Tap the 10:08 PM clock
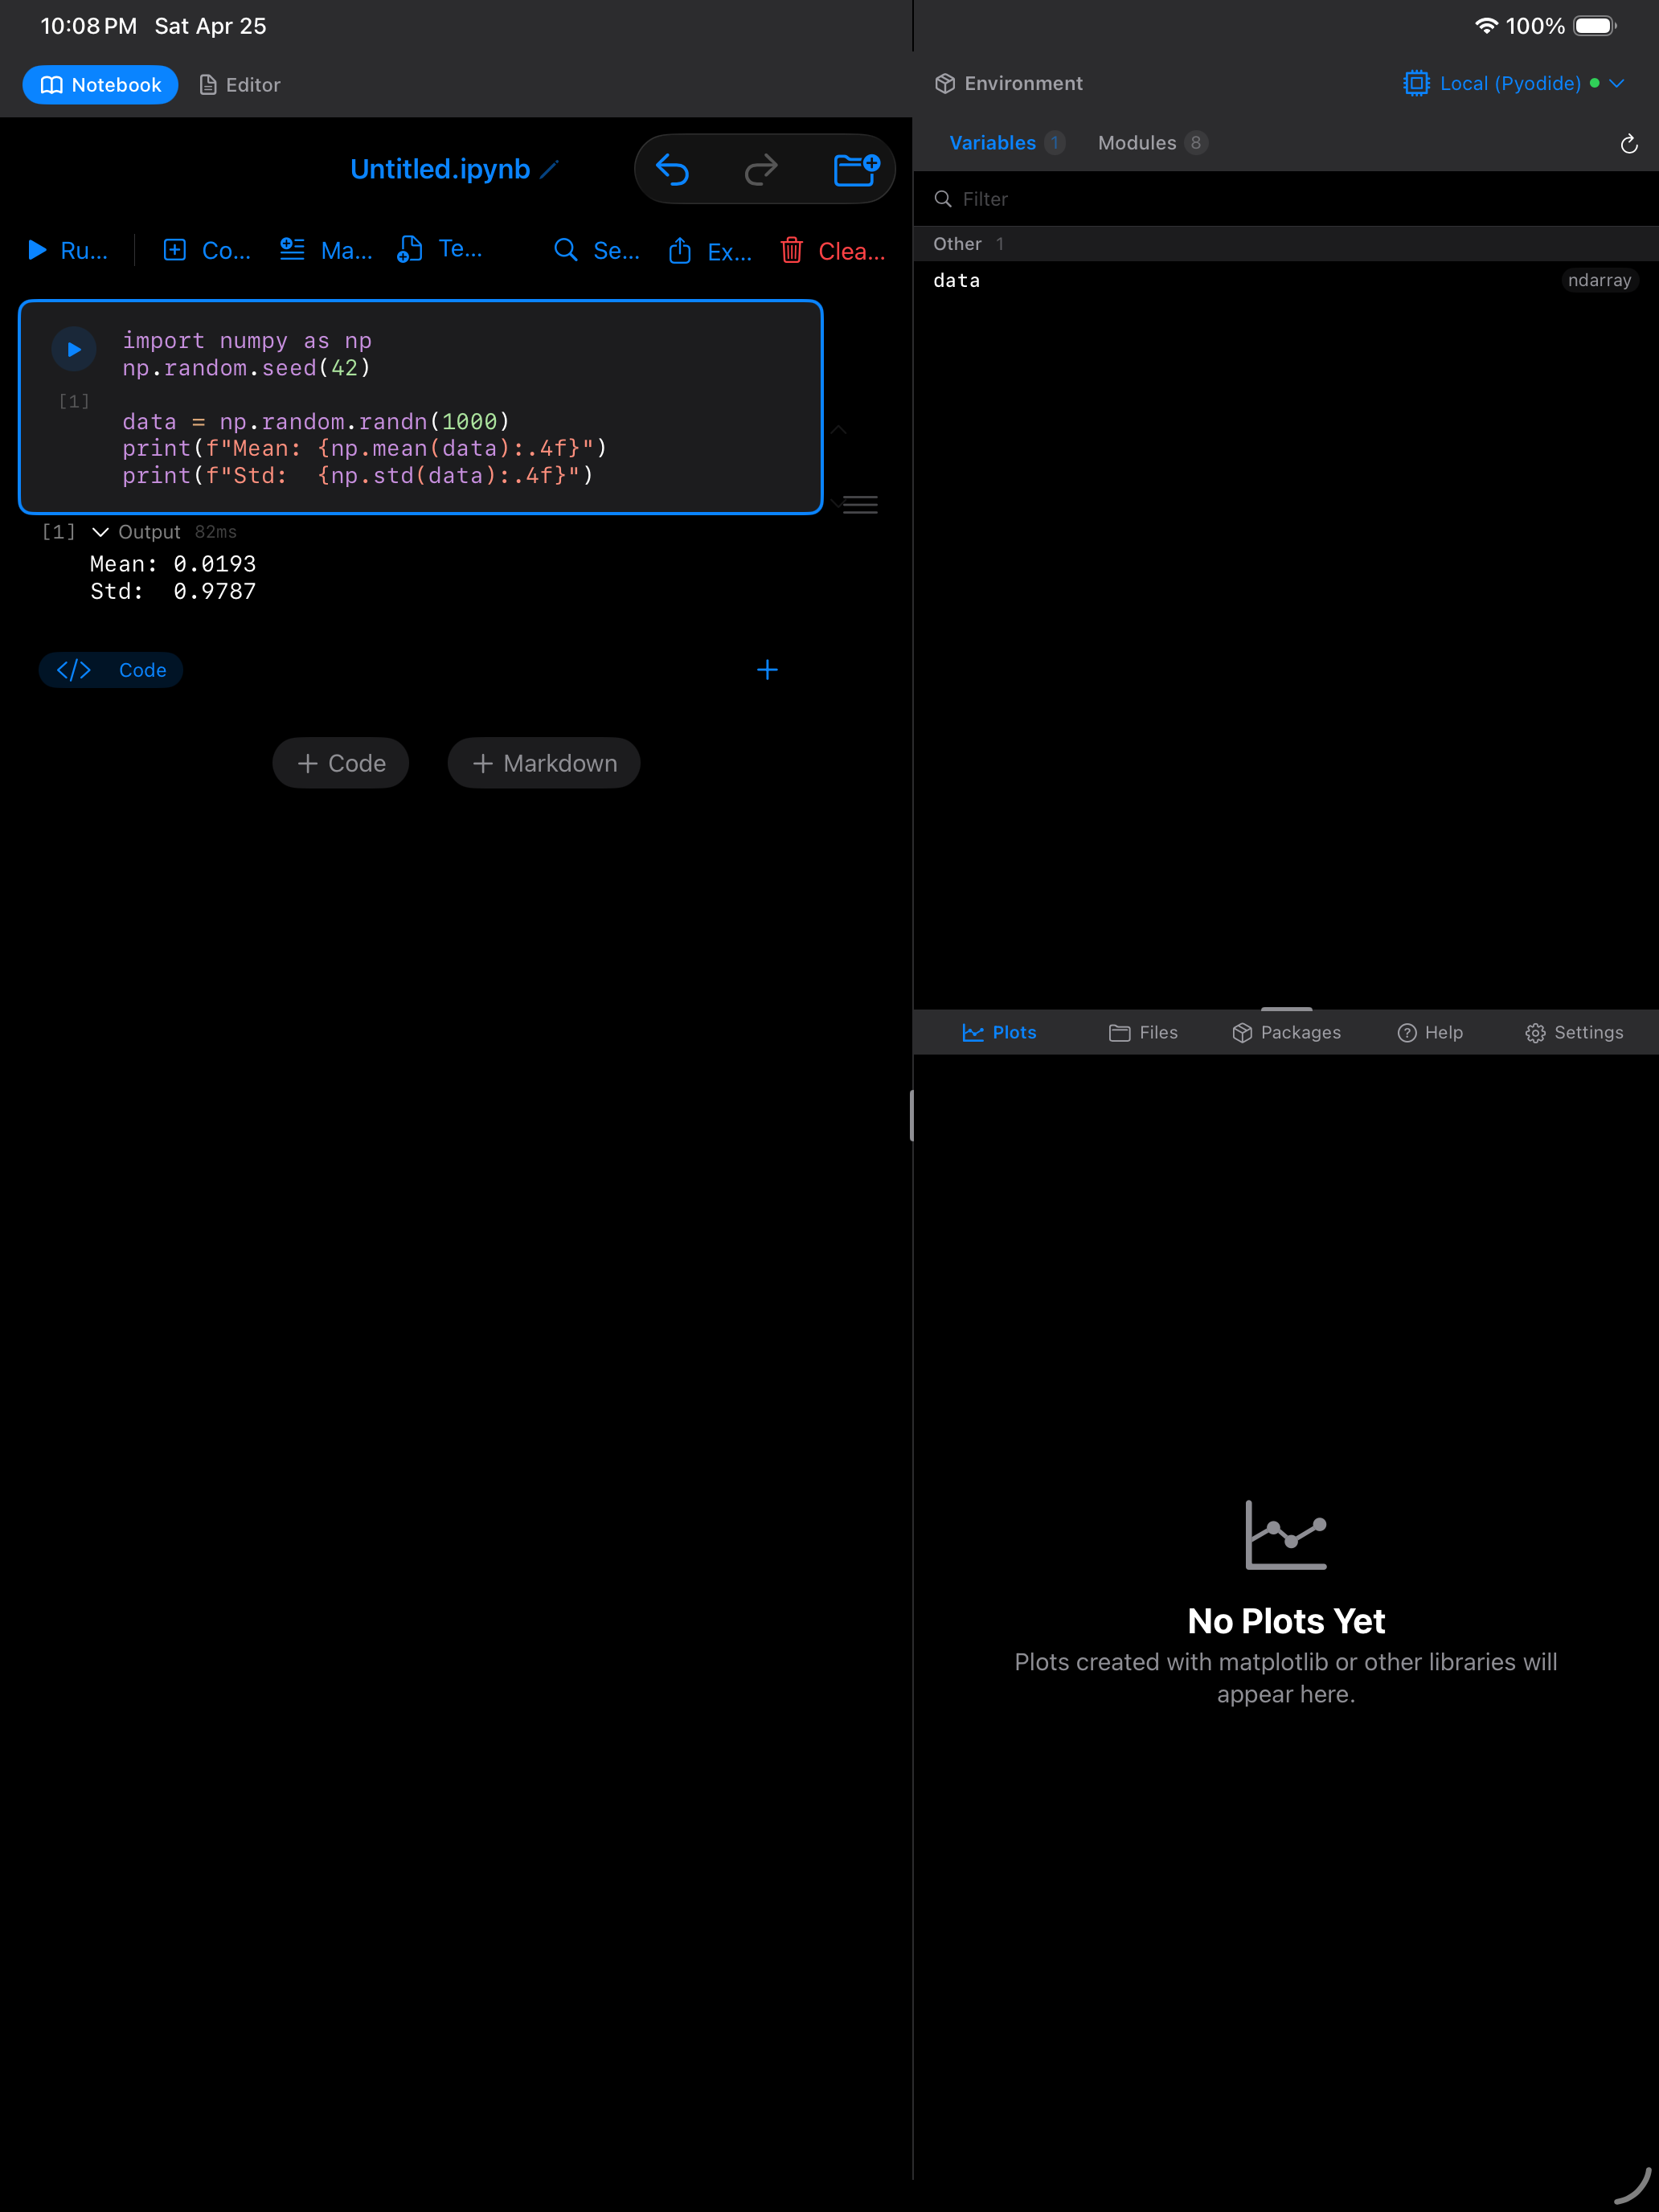This screenshot has height=2212, width=1659. click(88, 26)
